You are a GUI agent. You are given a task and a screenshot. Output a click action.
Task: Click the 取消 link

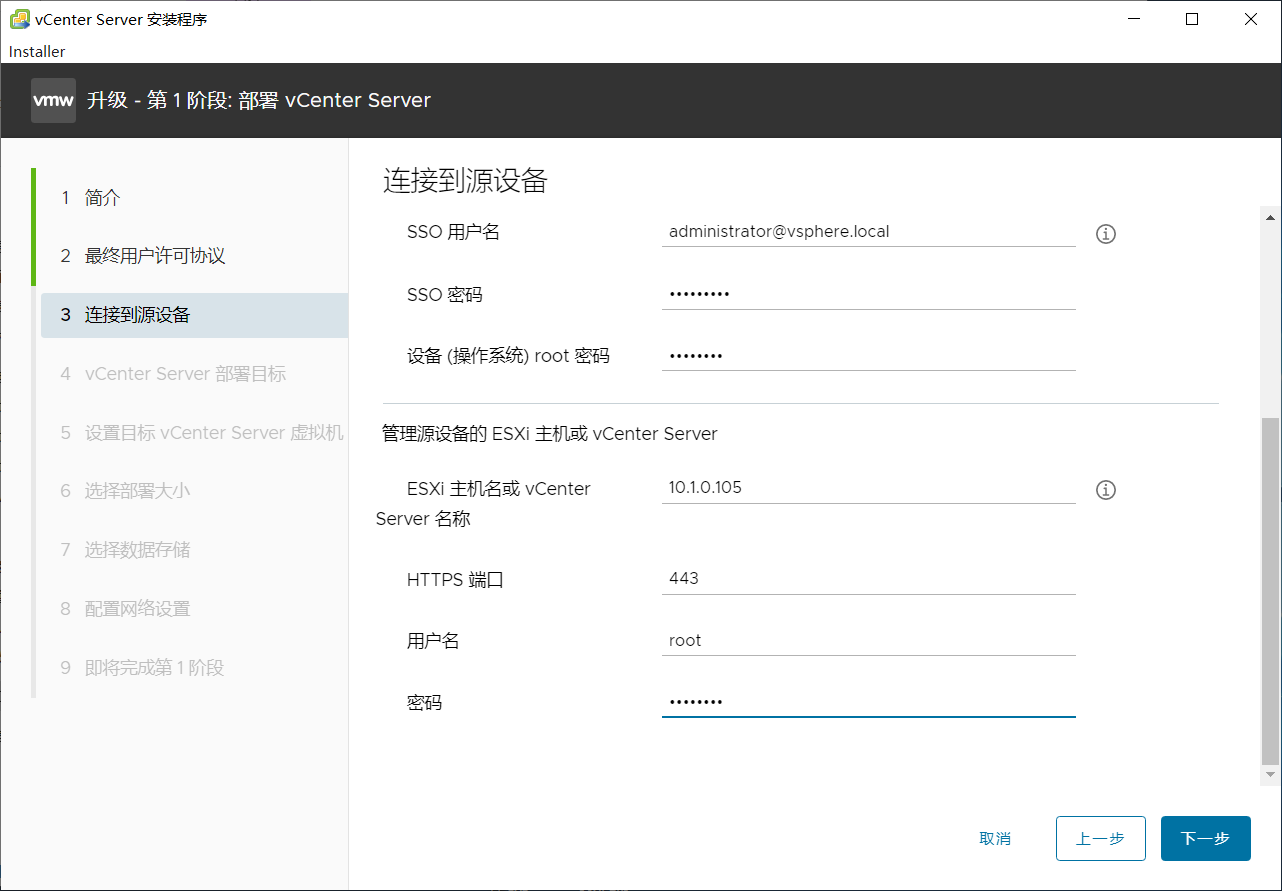click(995, 838)
